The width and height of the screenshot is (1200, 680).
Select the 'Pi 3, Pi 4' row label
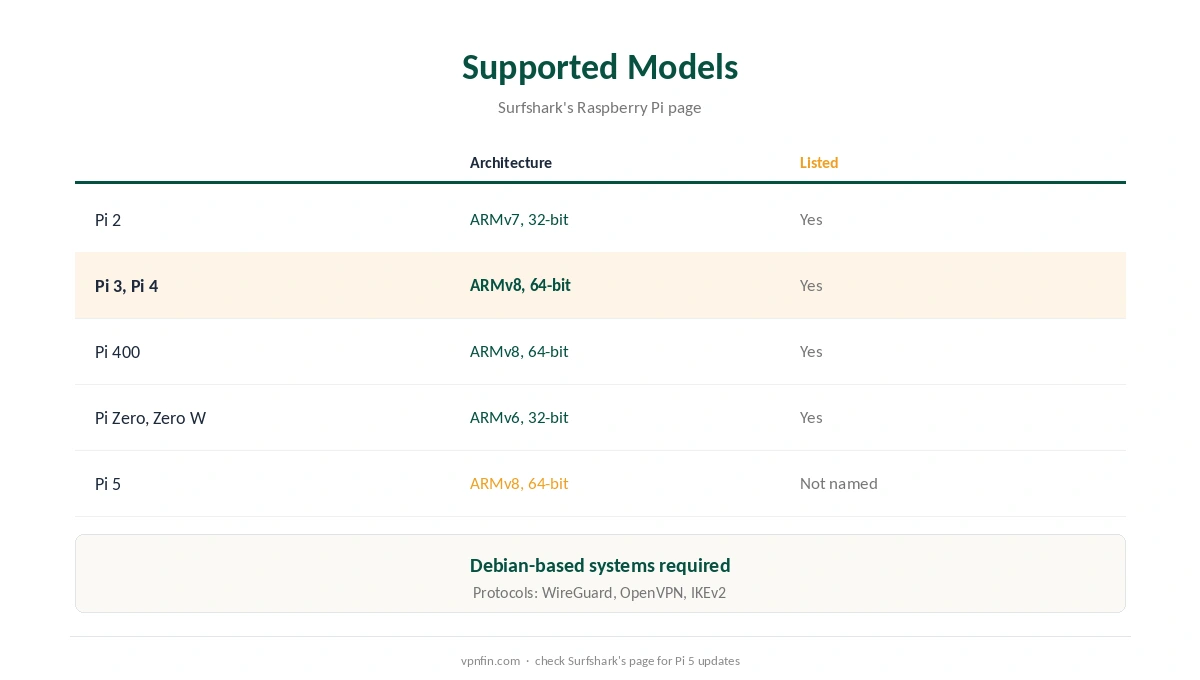127,286
